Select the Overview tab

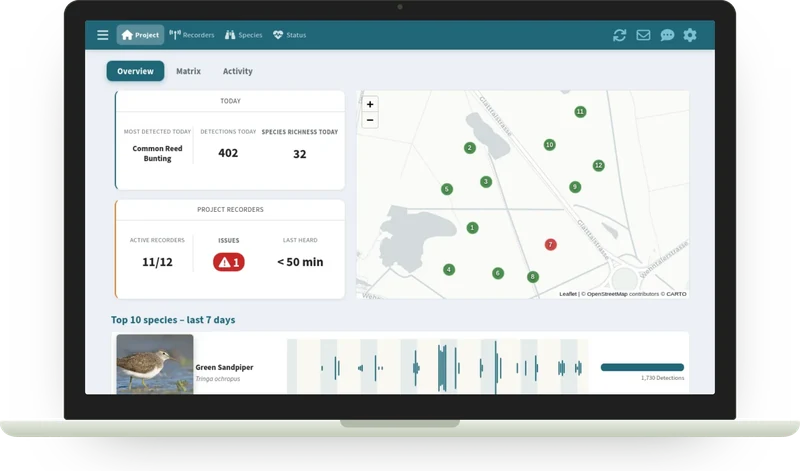point(135,71)
